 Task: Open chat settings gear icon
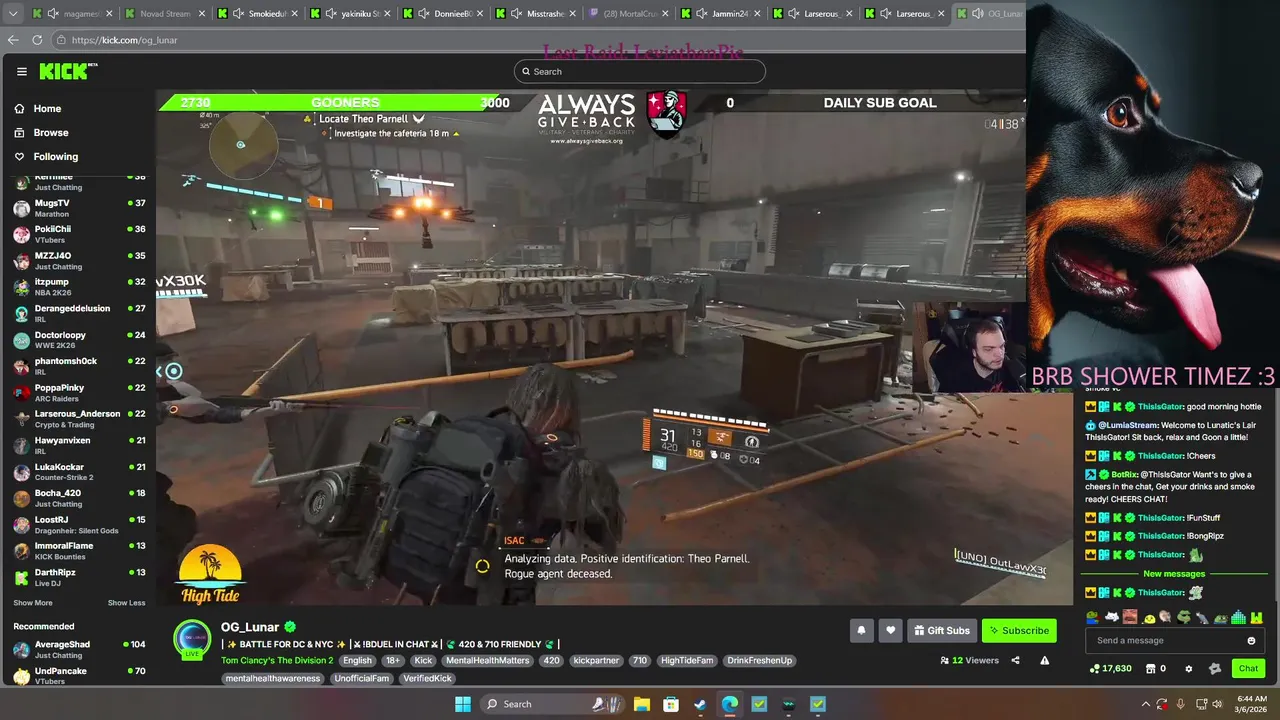pos(1188,669)
